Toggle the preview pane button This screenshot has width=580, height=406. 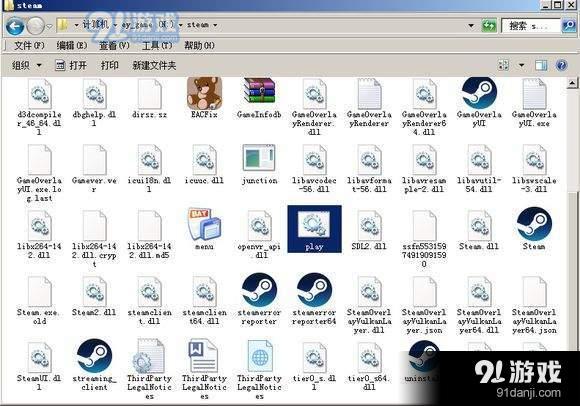point(541,65)
